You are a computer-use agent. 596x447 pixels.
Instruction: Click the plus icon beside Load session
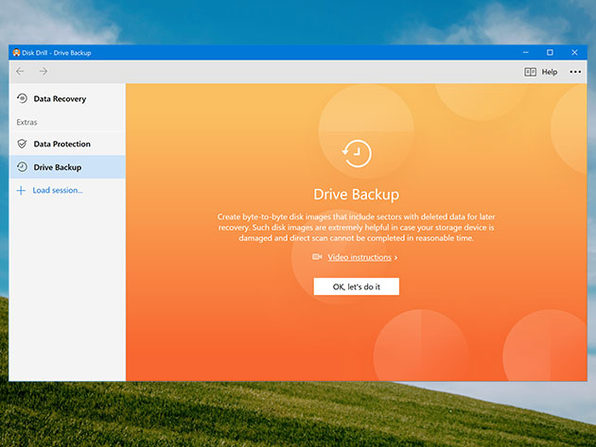click(21, 190)
